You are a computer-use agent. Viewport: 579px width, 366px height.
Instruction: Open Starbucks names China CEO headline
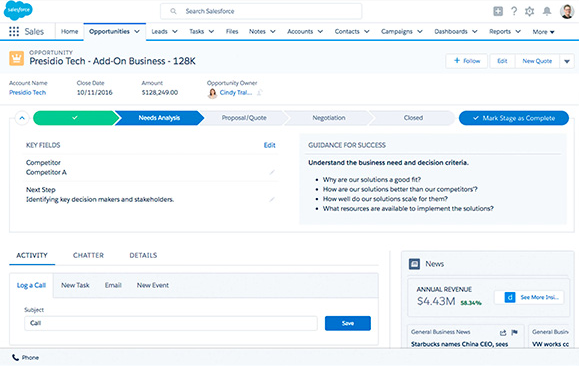click(x=459, y=344)
